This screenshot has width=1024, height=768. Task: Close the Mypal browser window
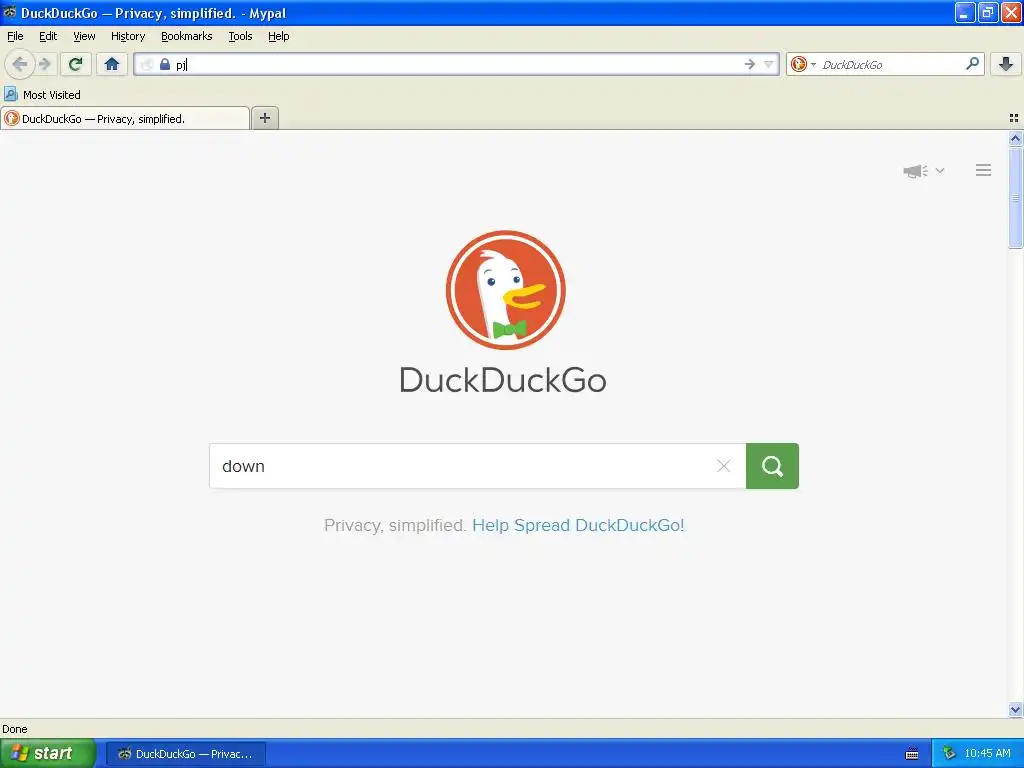(x=1011, y=12)
